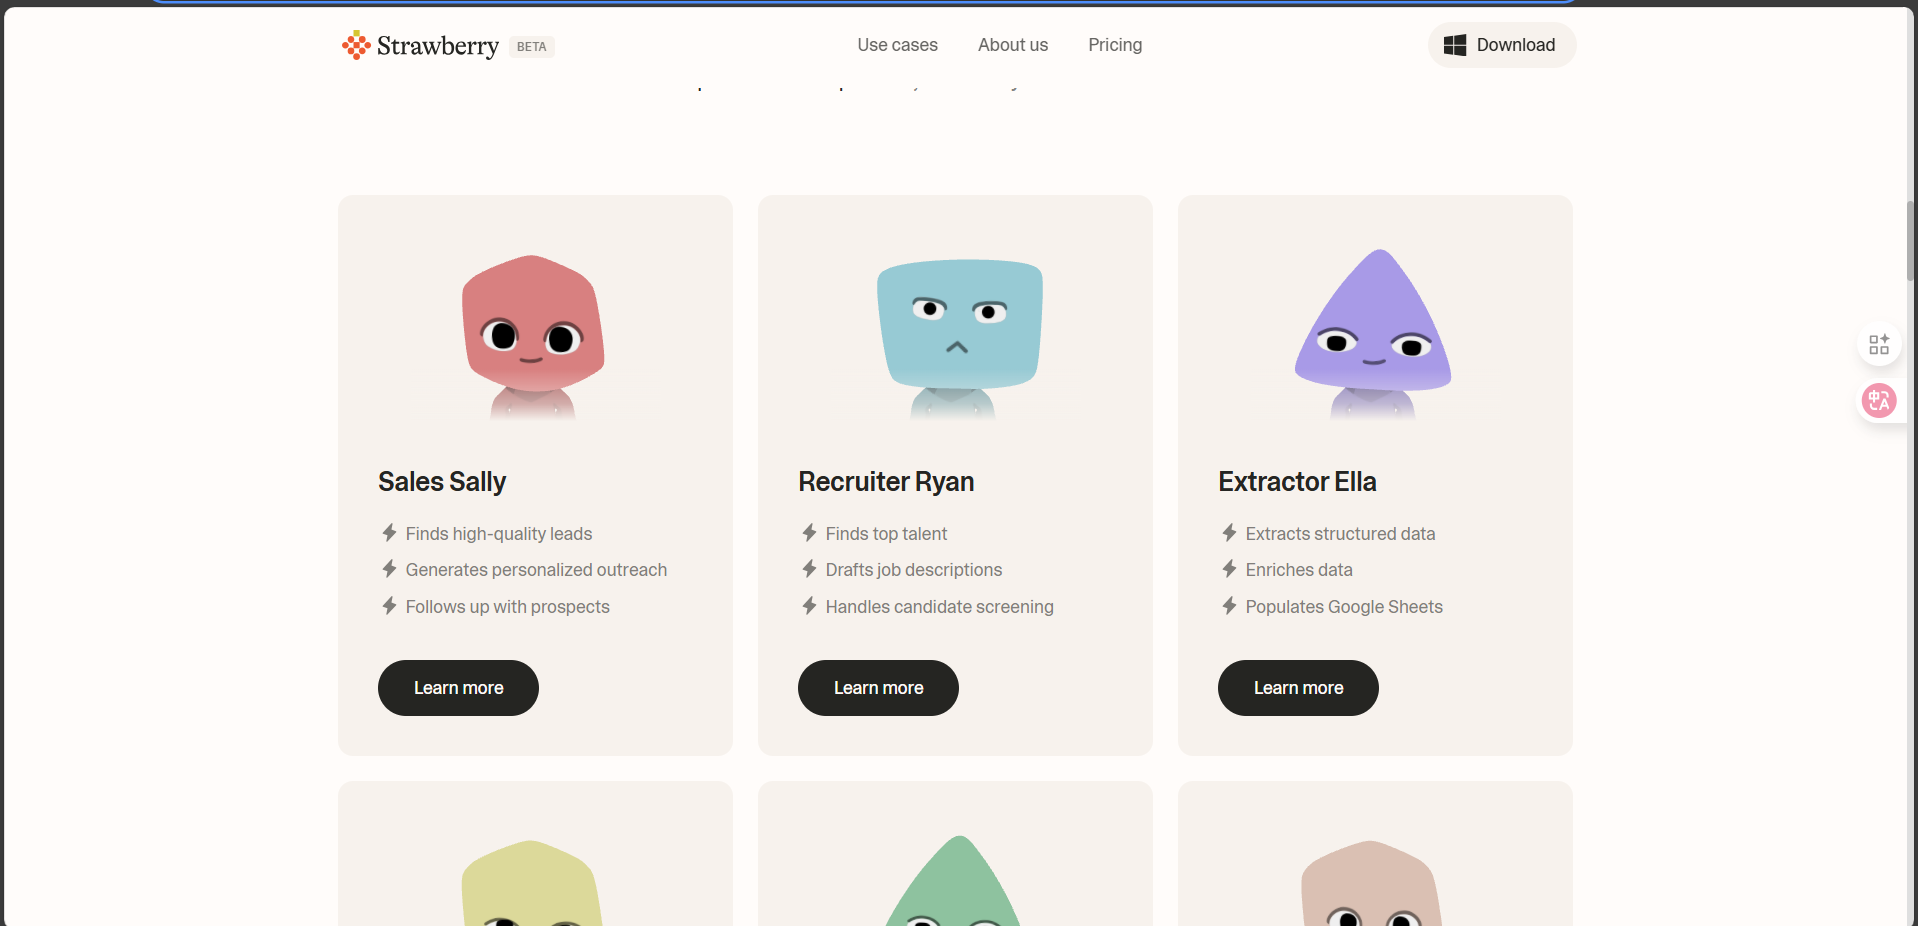Click the Download button
The image size is (1918, 926).
(x=1502, y=45)
